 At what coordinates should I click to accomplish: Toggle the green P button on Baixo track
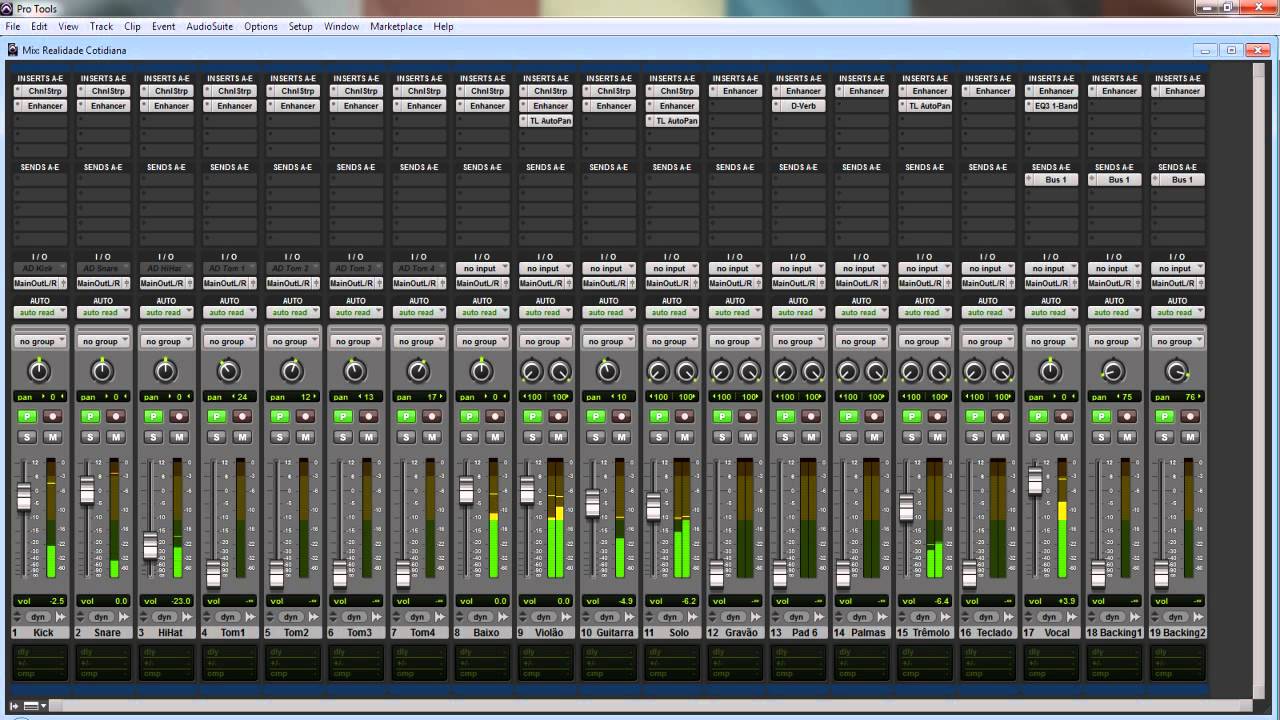[x=469, y=416]
